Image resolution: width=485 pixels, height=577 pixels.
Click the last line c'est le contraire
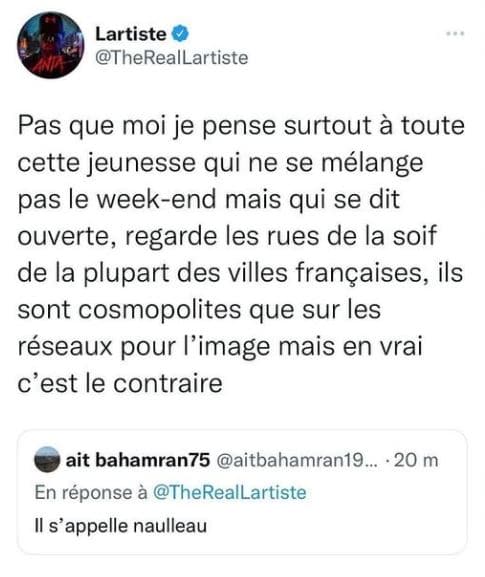pyautogui.click(x=120, y=383)
